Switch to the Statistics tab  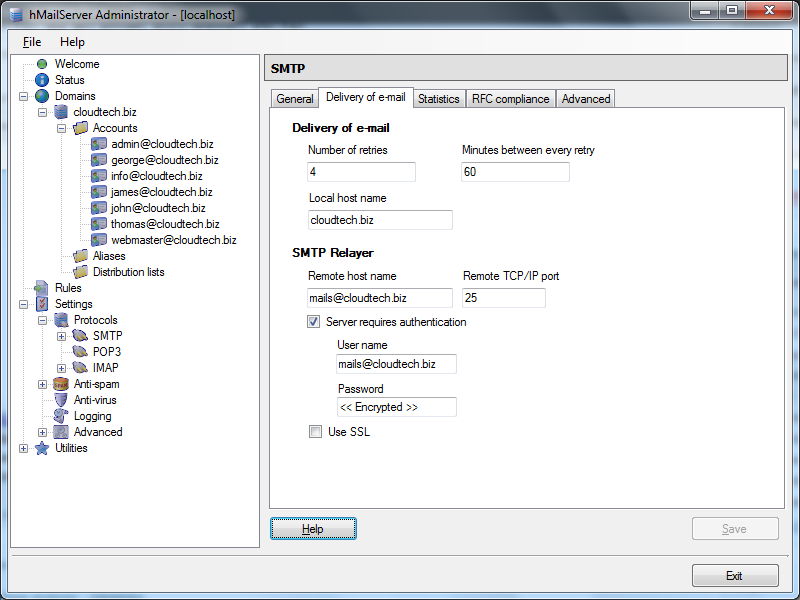(x=439, y=98)
